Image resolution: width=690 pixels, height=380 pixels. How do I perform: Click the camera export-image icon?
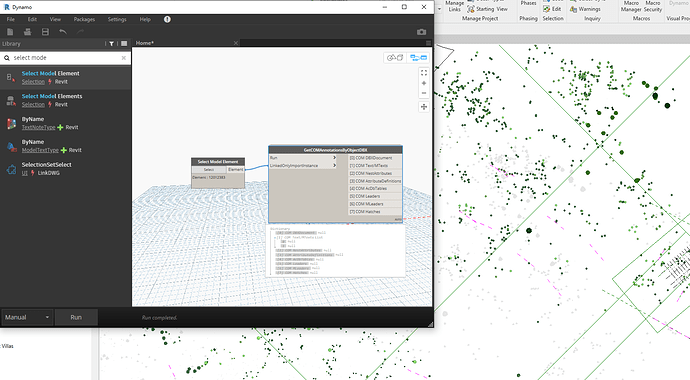tap(421, 32)
